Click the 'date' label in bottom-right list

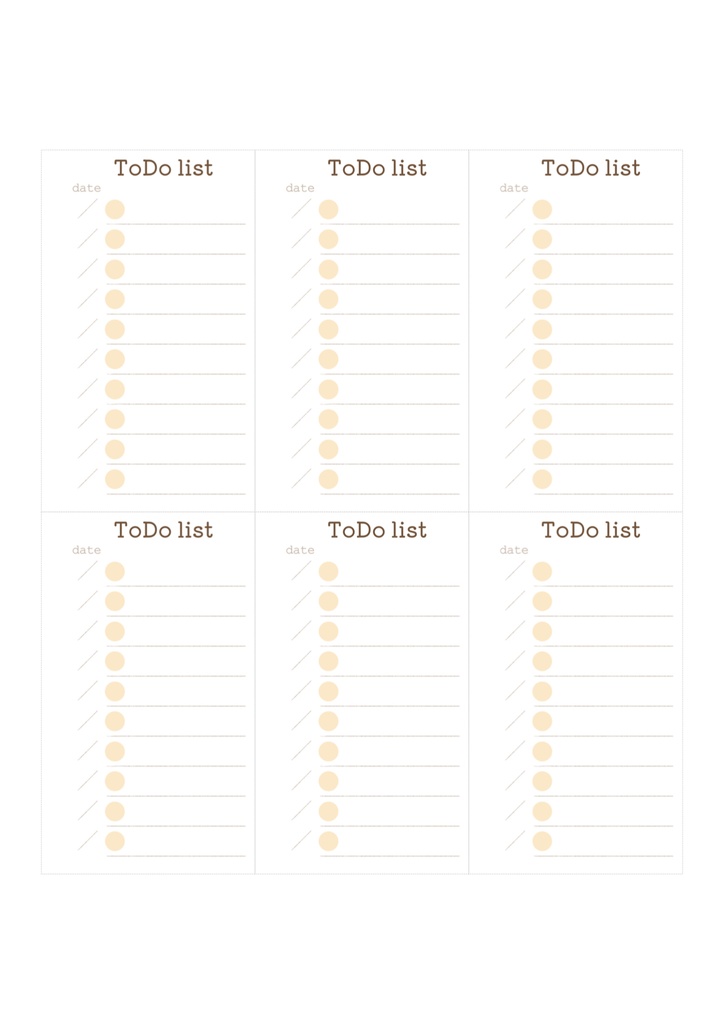point(514,550)
